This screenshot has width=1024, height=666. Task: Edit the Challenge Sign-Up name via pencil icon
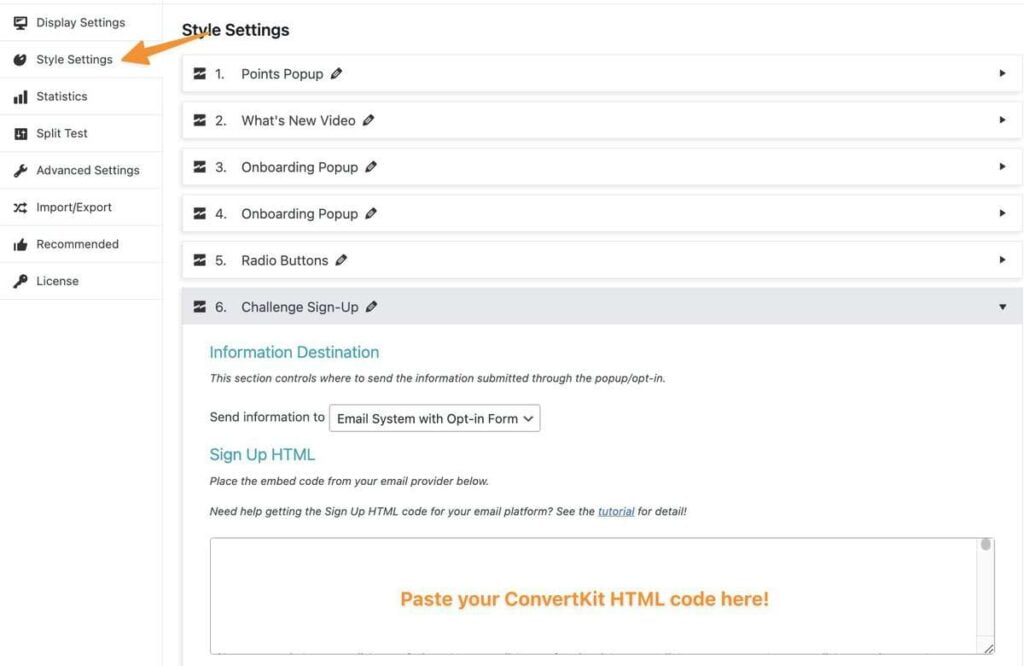pyautogui.click(x=372, y=306)
